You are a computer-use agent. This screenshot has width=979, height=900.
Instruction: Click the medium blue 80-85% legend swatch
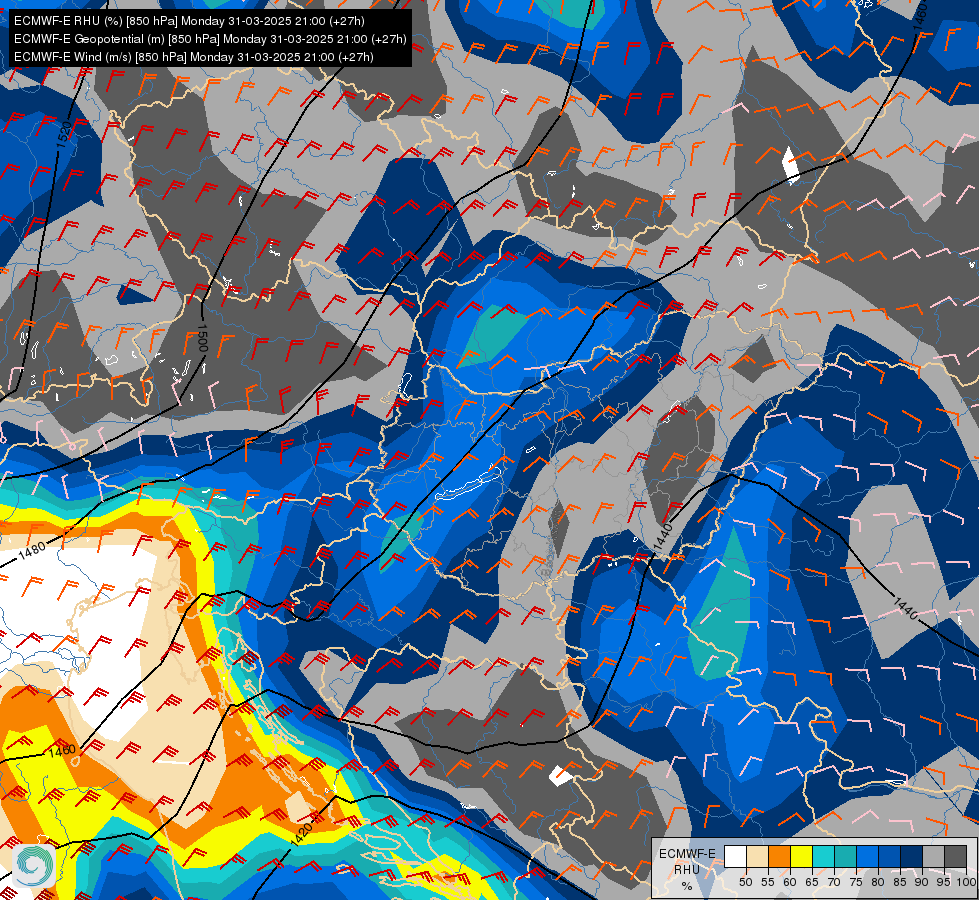coord(889,856)
